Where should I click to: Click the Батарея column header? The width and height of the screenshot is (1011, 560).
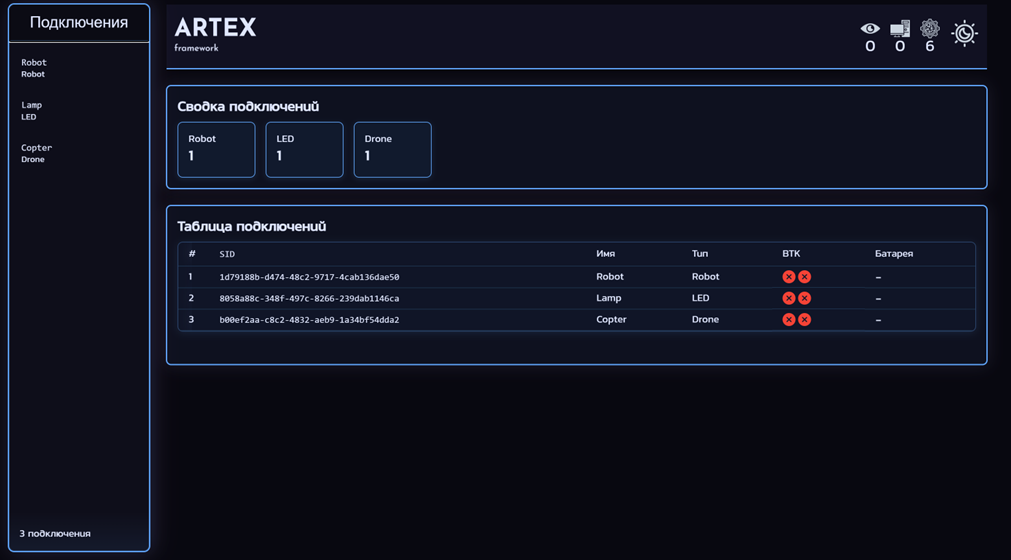893,254
